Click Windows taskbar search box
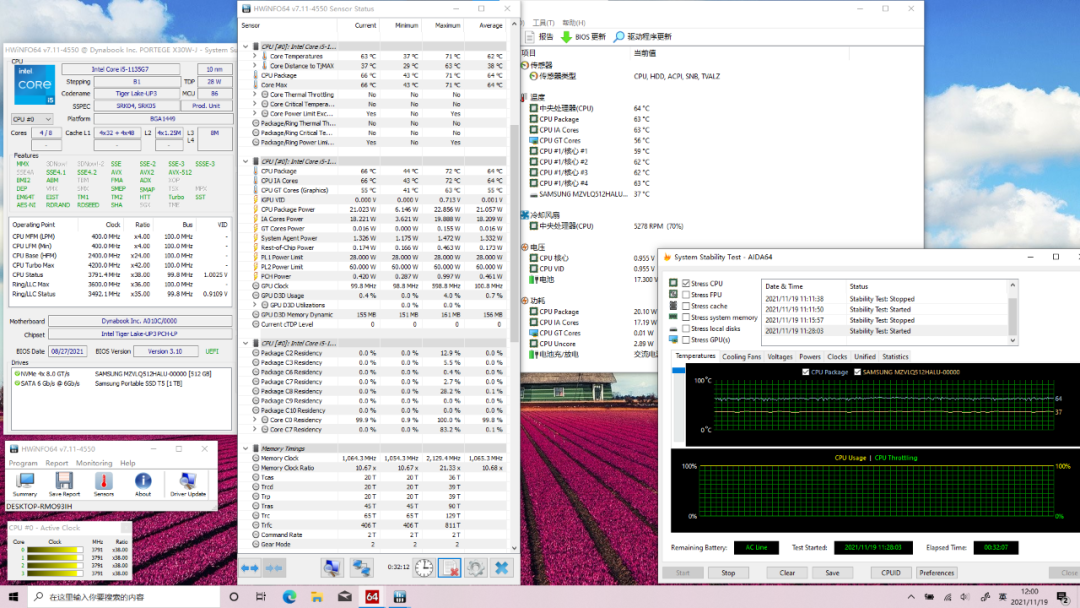1080x608 pixels. (125, 596)
